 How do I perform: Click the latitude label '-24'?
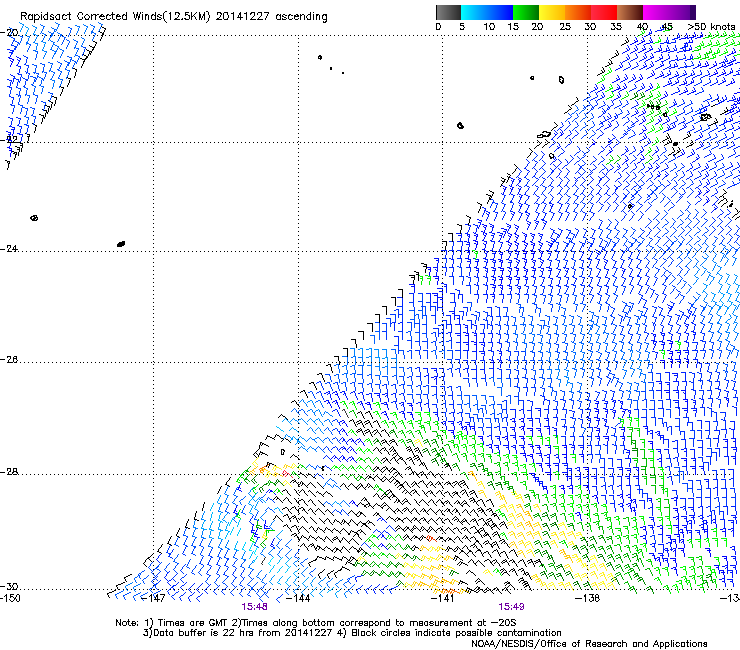click(x=9, y=249)
